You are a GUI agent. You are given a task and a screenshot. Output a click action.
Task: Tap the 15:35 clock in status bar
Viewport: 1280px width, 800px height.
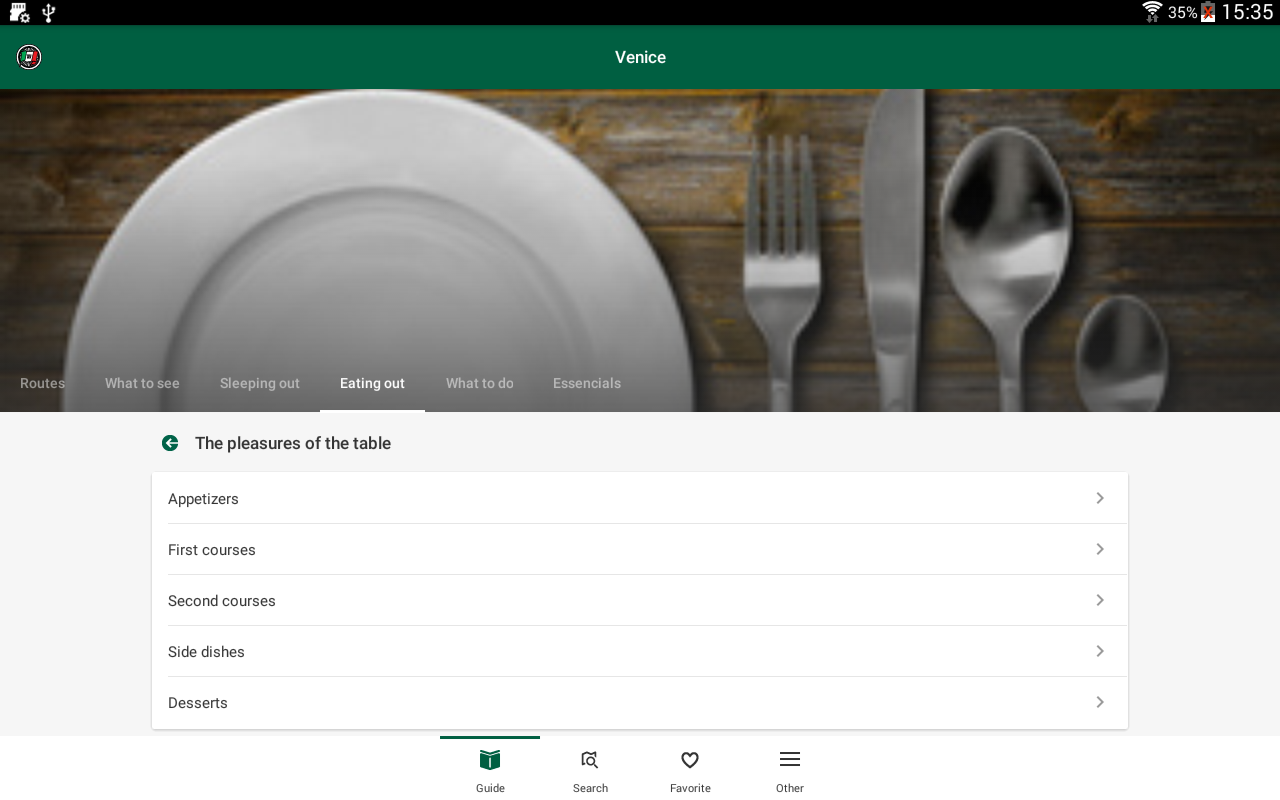point(1247,12)
